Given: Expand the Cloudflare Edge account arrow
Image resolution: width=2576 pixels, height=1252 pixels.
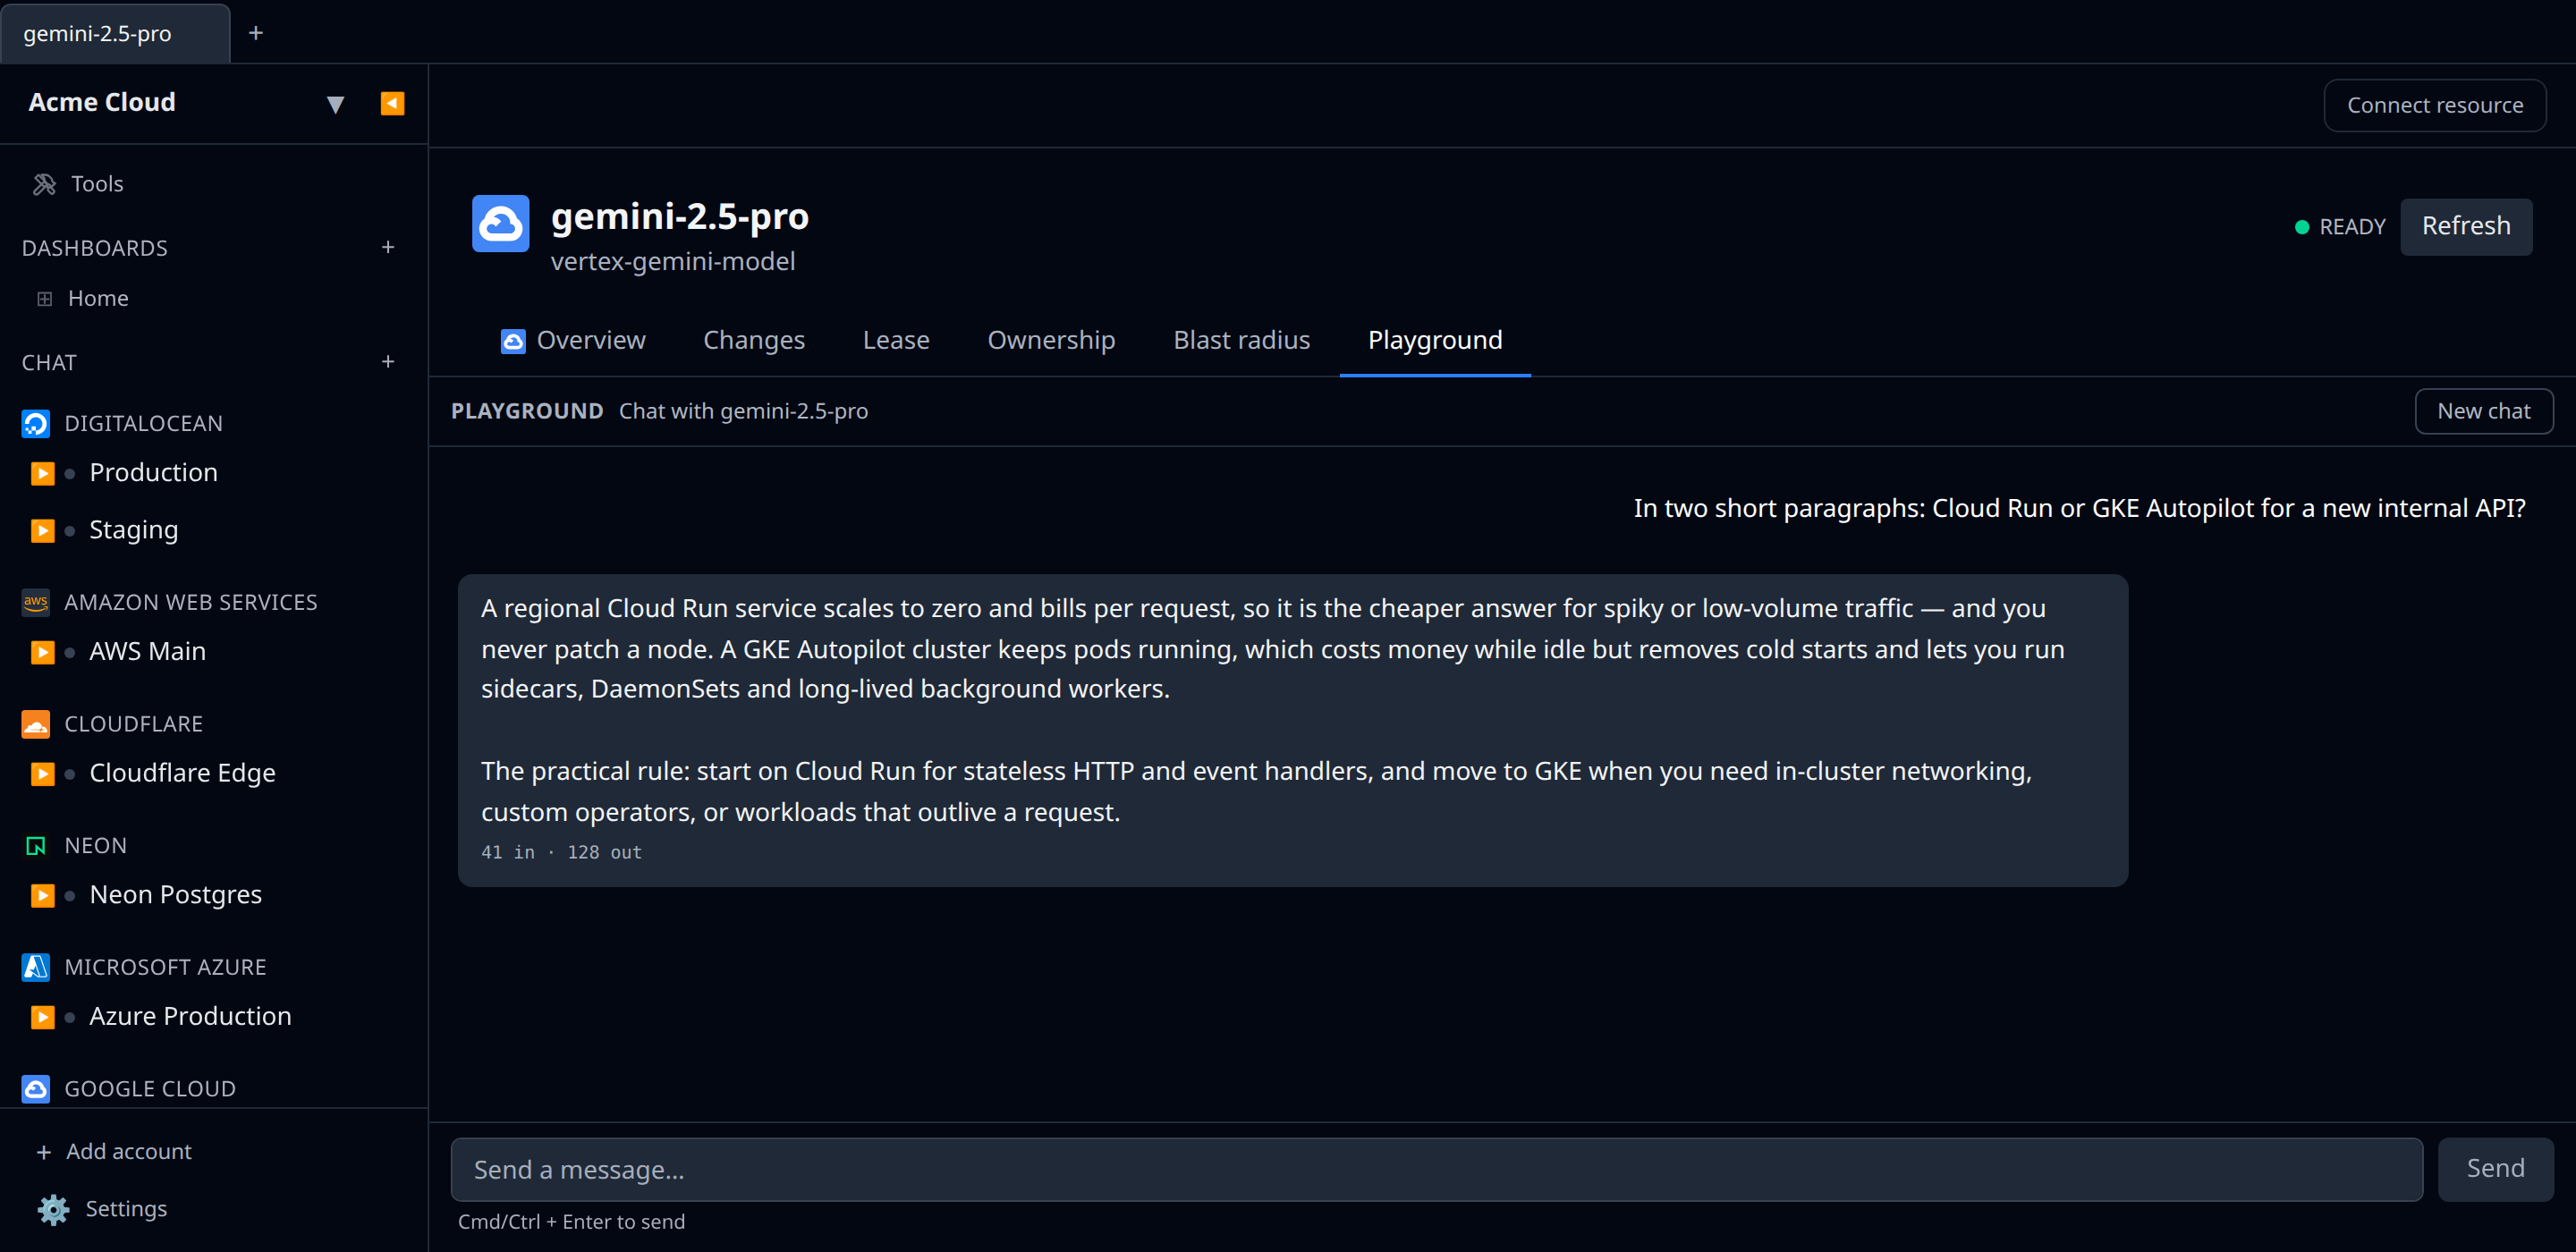Looking at the screenshot, I should [x=42, y=773].
